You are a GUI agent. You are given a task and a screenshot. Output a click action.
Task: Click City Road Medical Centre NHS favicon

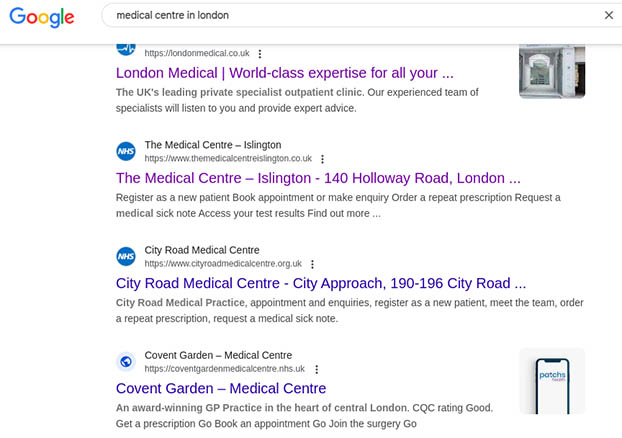click(126, 256)
